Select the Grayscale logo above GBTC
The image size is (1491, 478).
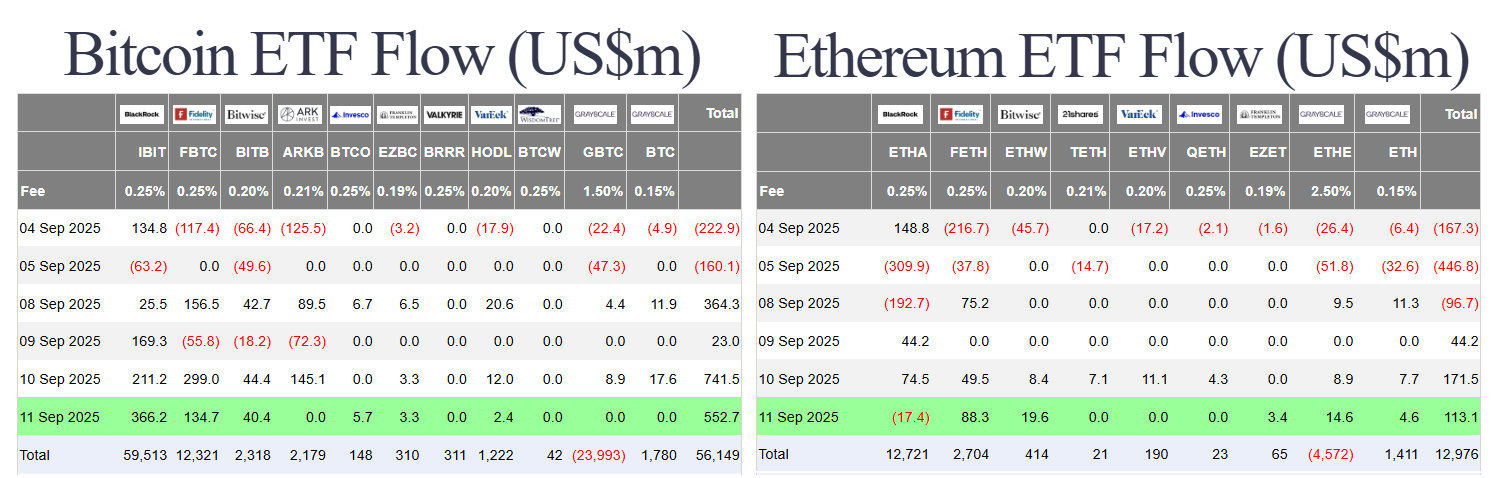tap(595, 114)
